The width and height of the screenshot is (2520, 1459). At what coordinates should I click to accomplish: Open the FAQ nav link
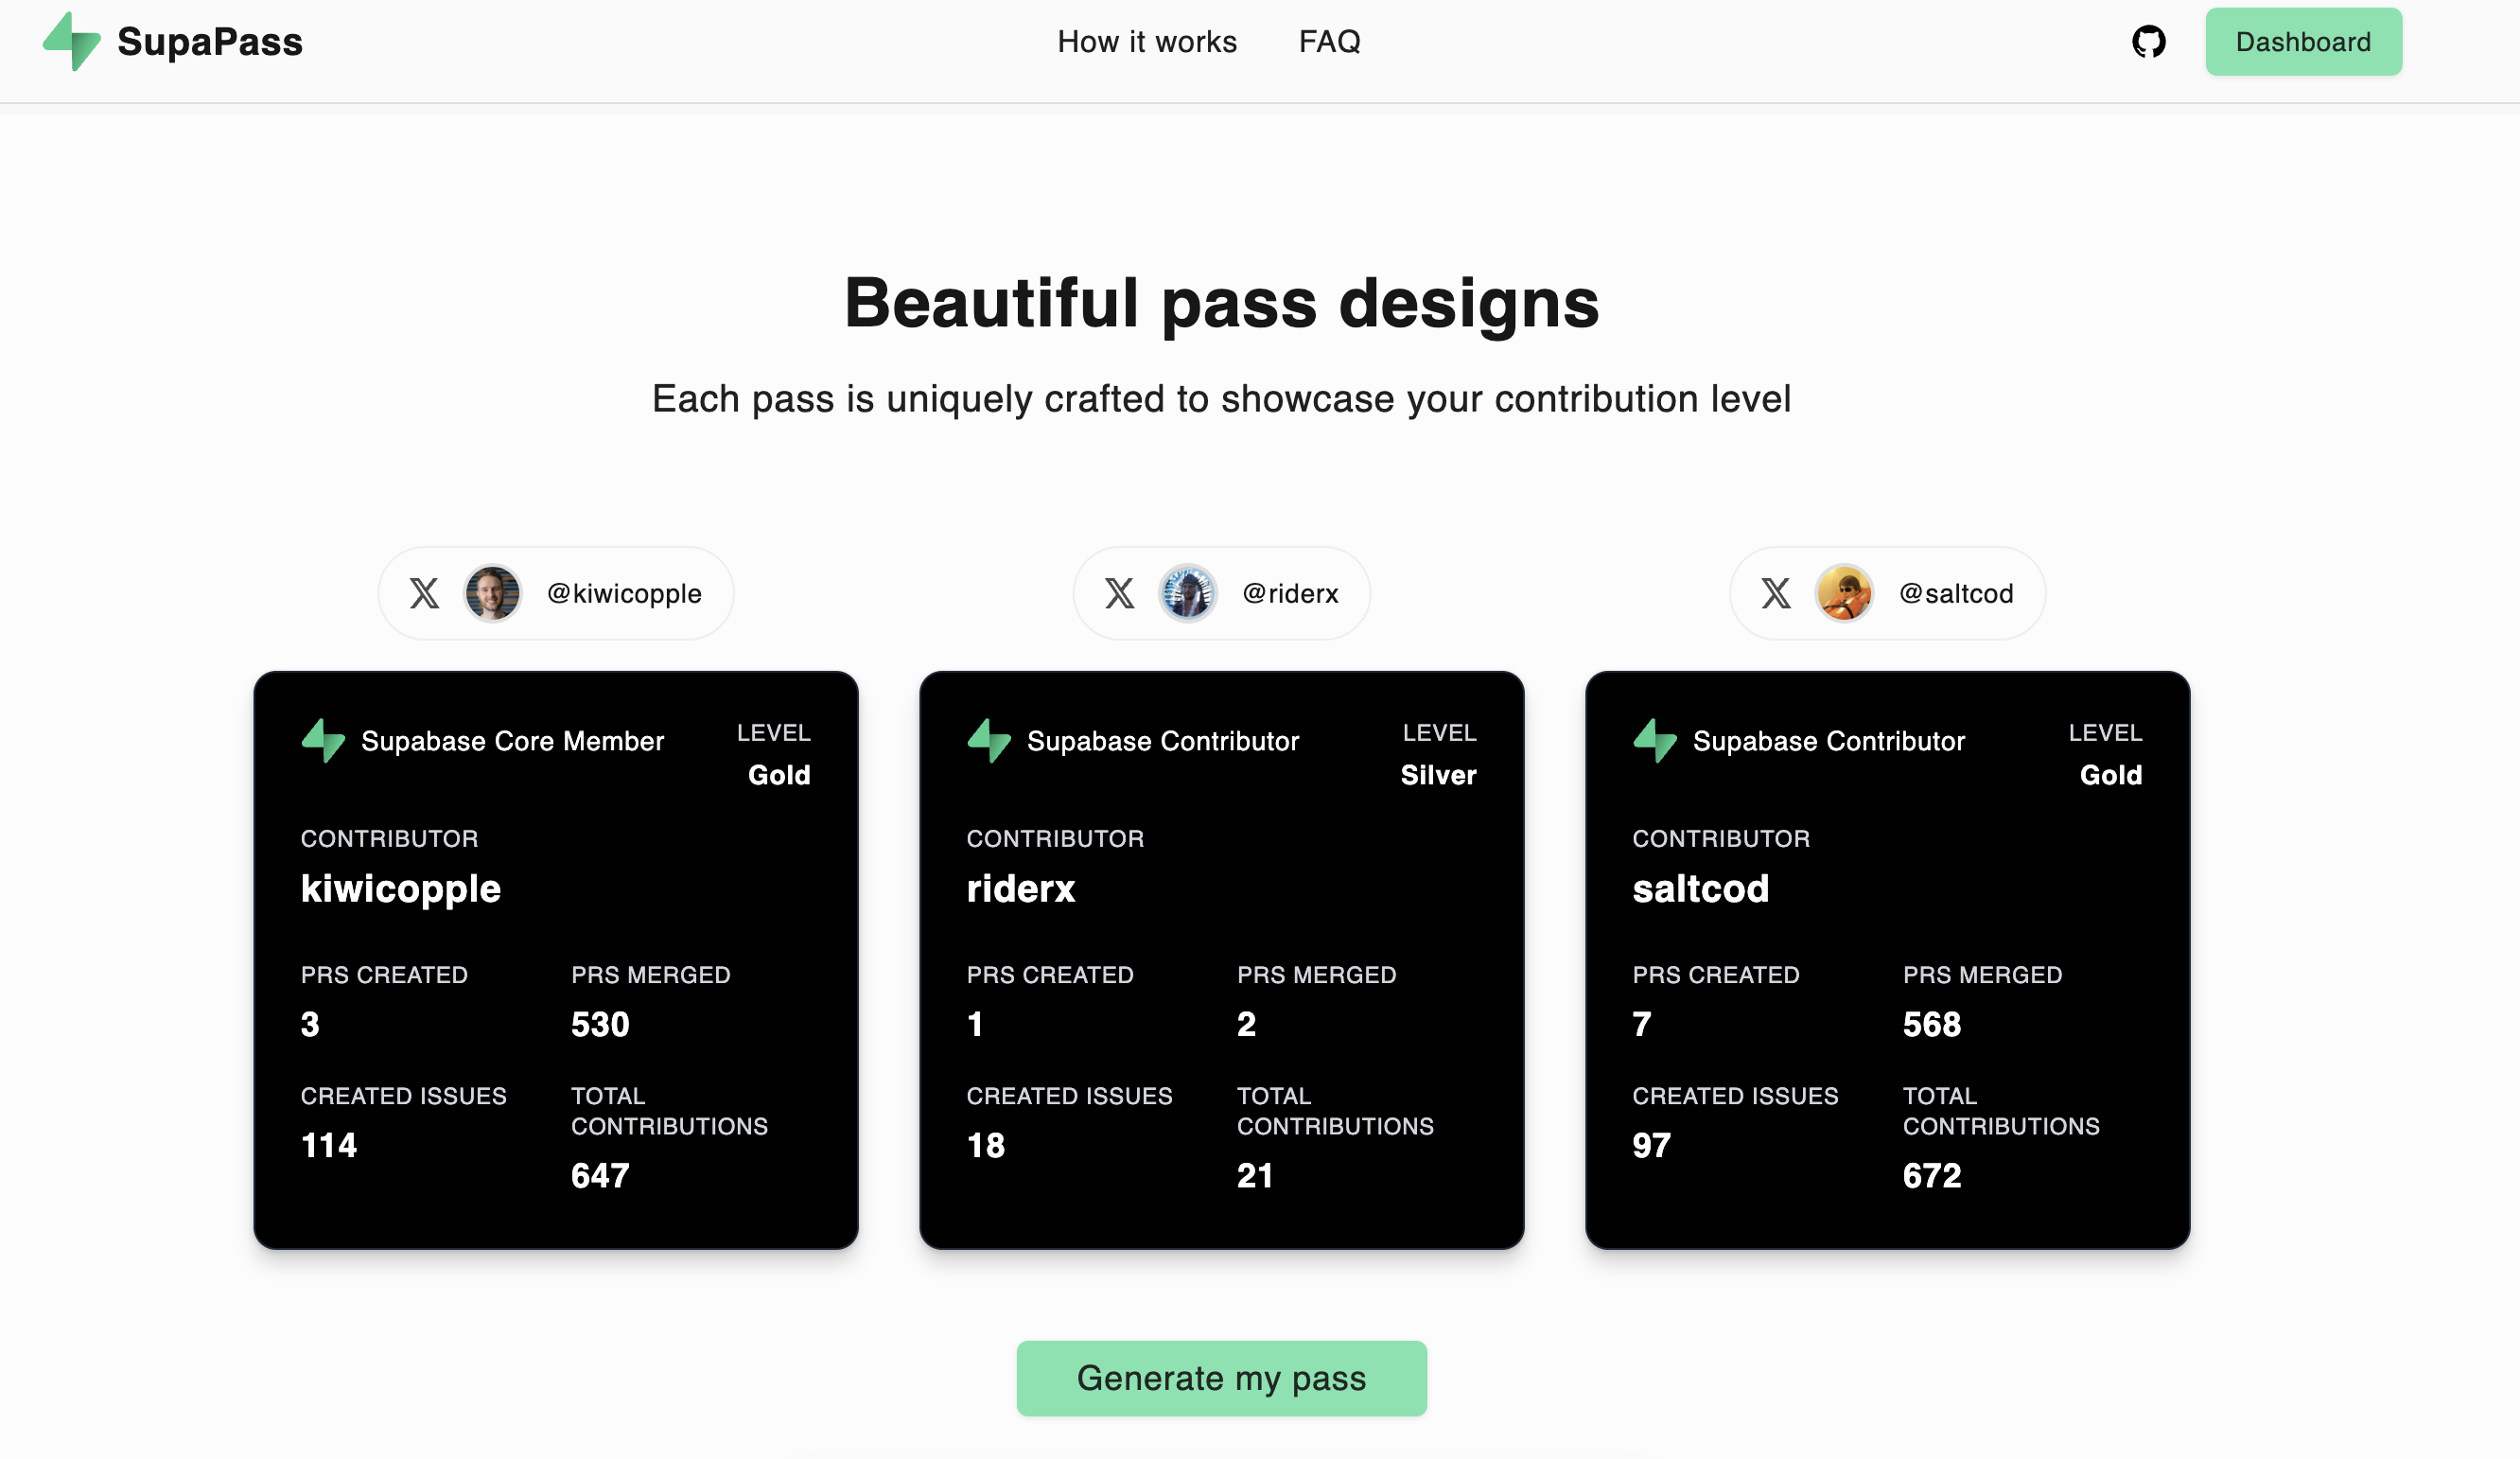coord(1329,42)
